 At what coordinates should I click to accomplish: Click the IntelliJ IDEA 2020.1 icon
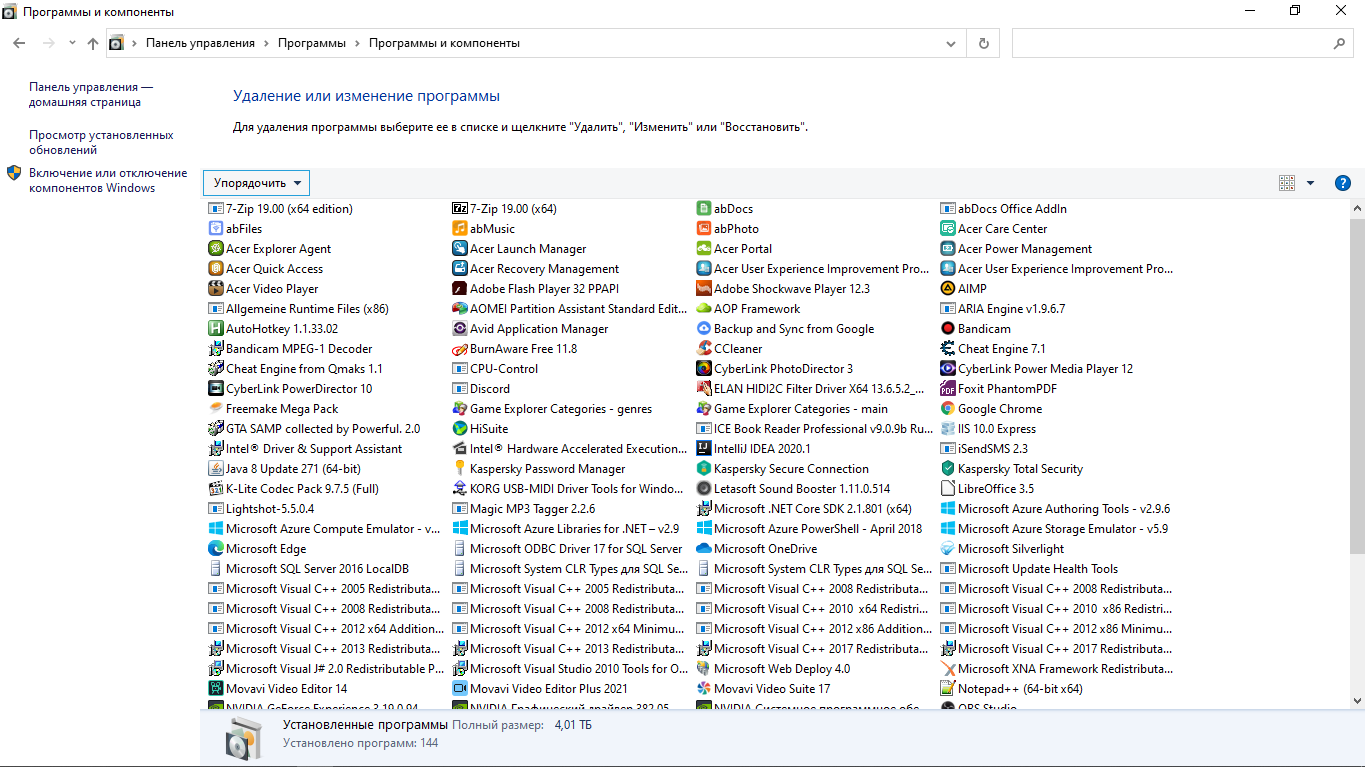tap(704, 449)
